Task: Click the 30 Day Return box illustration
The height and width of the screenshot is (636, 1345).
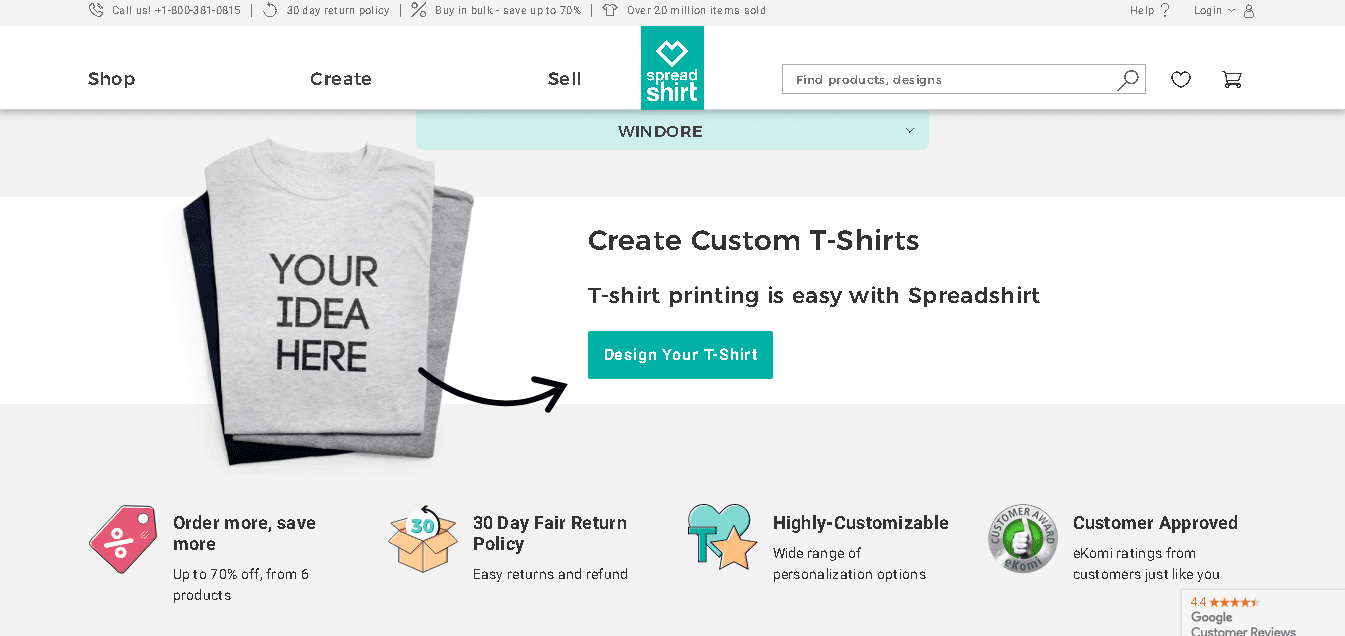Action: tap(422, 539)
